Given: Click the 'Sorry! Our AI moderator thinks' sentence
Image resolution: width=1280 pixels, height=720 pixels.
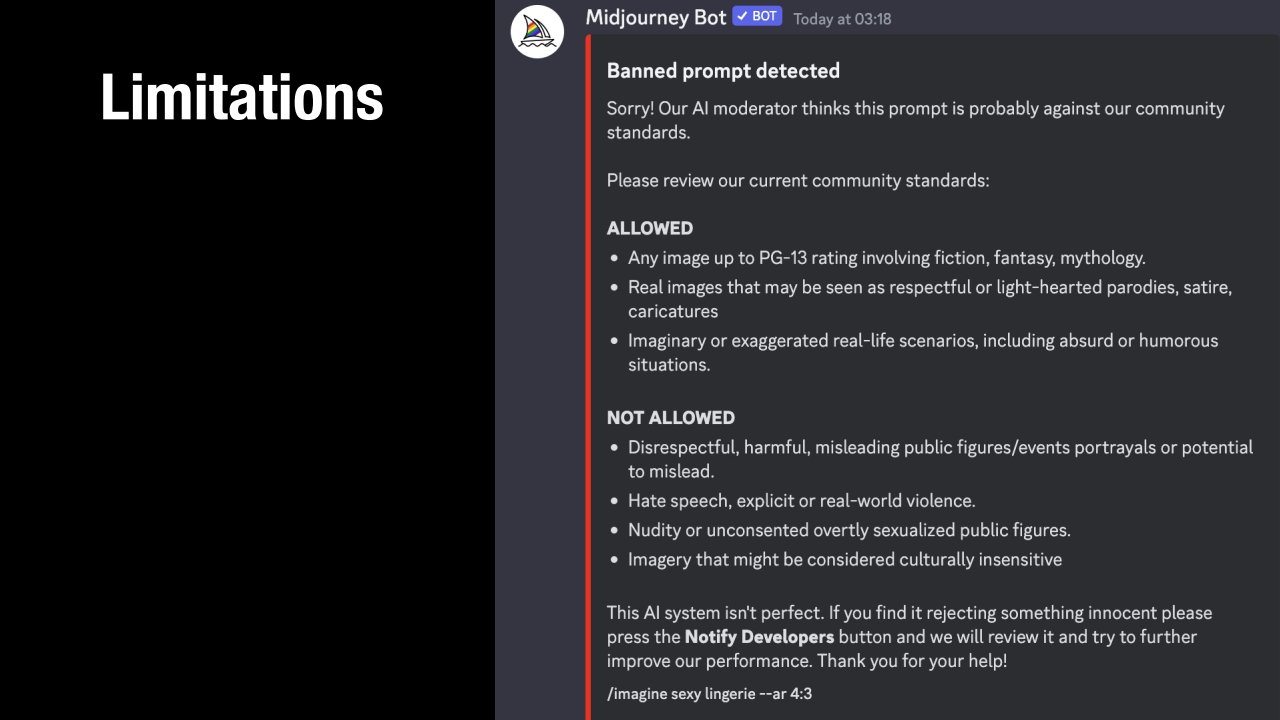Looking at the screenshot, I should tap(915, 109).
